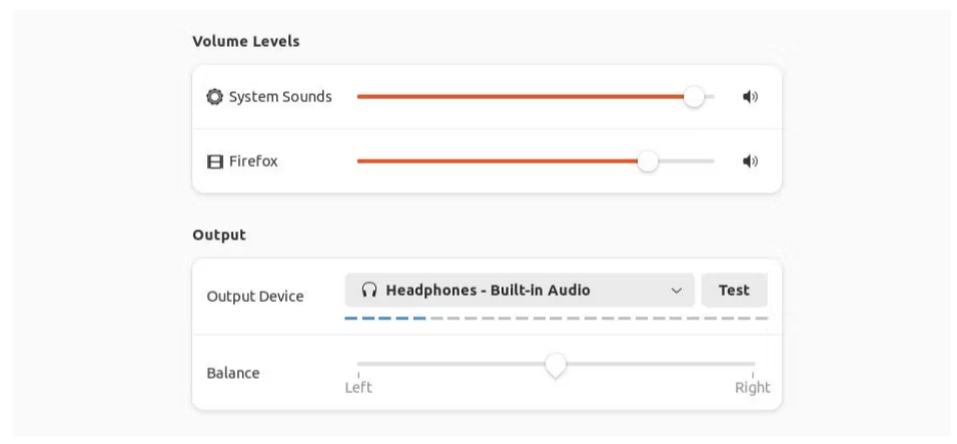
Task: Click the Balance slider center handle
Action: 555,365
